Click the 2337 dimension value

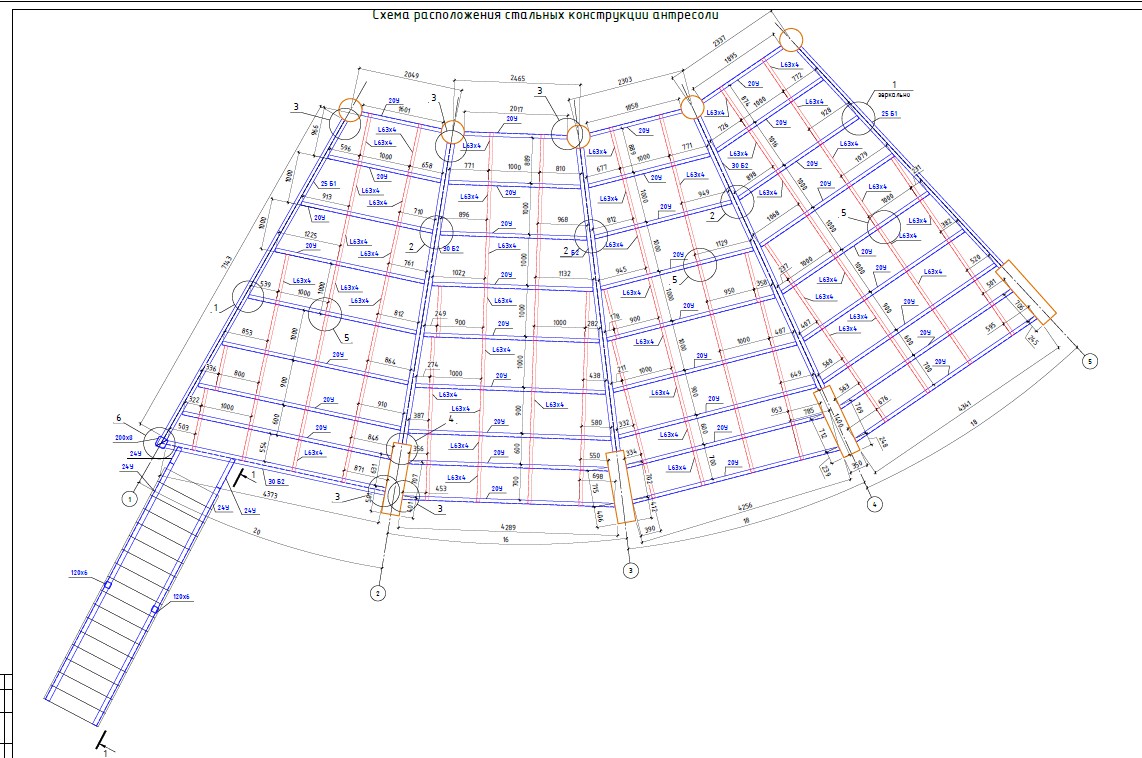719,41
